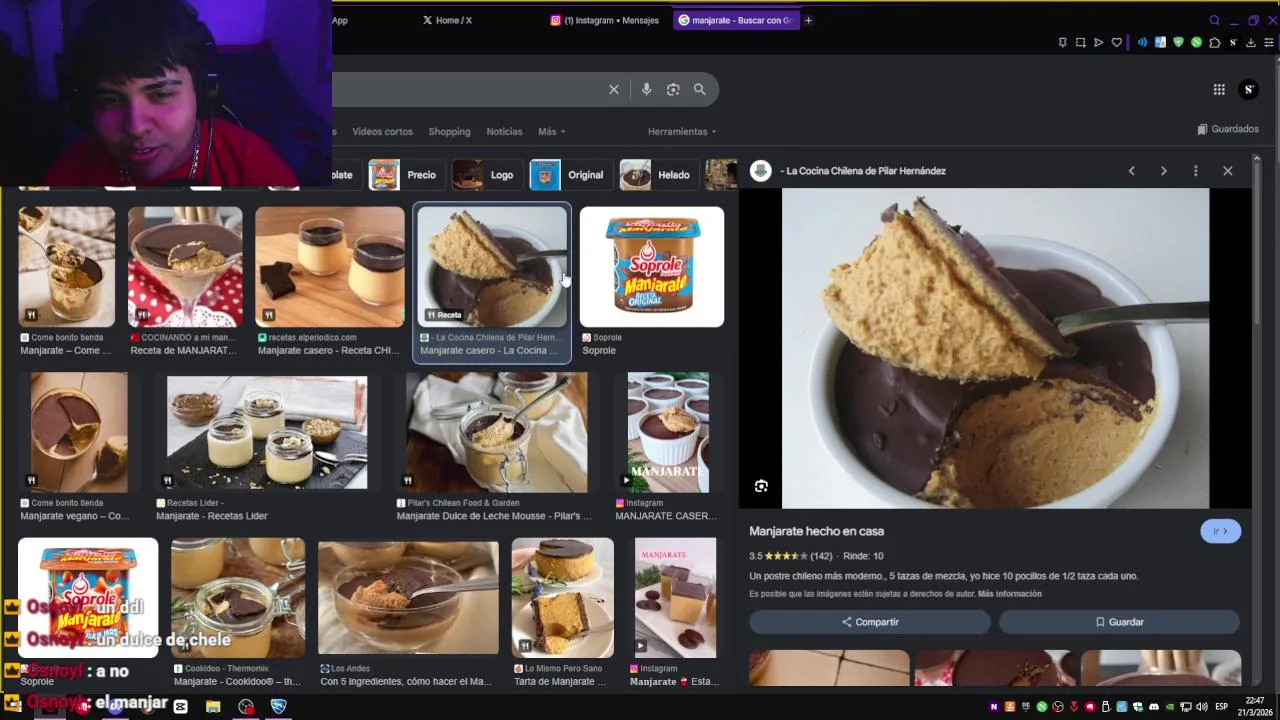
Task: Clear the search box with the X icon
Action: click(614, 89)
